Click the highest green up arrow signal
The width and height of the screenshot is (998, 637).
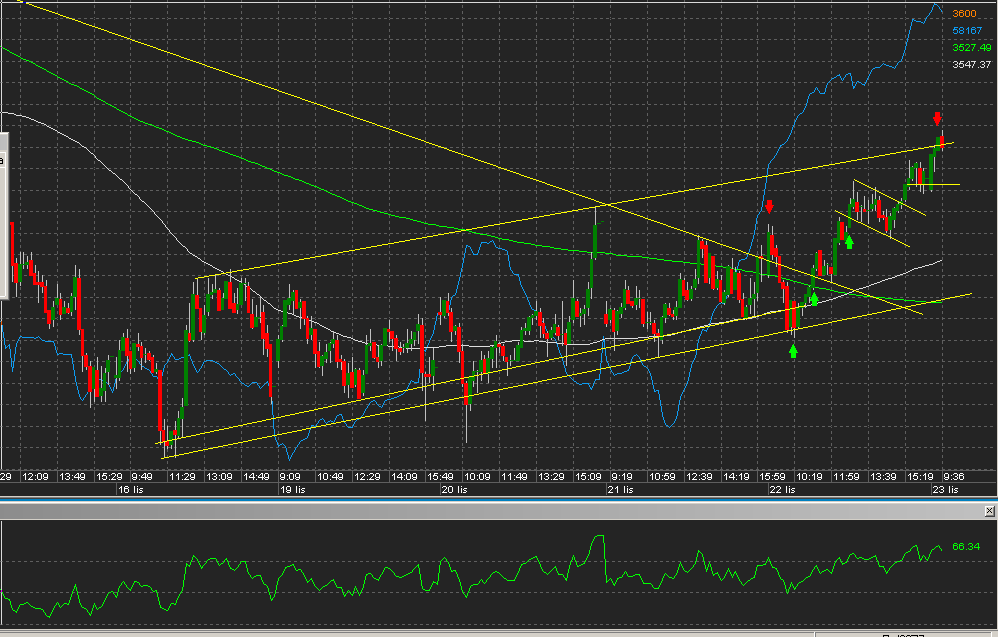pos(849,241)
